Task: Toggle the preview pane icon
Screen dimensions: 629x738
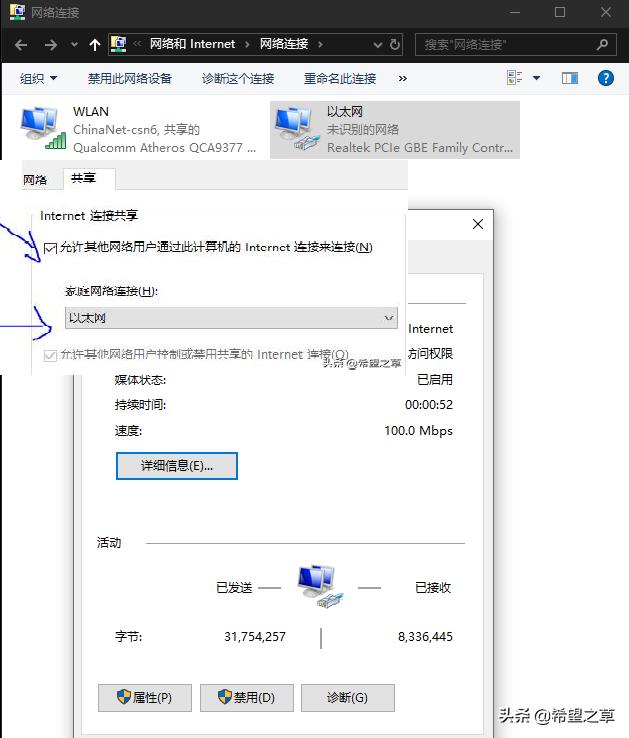Action: pyautogui.click(x=570, y=78)
